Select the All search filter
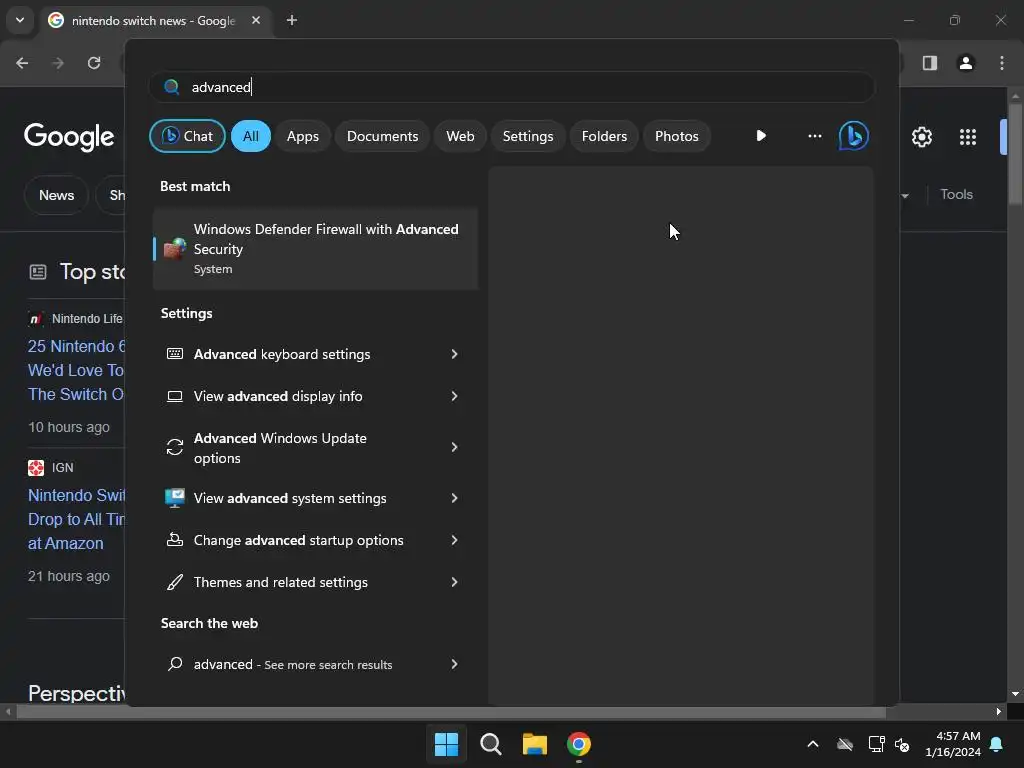 (251, 136)
